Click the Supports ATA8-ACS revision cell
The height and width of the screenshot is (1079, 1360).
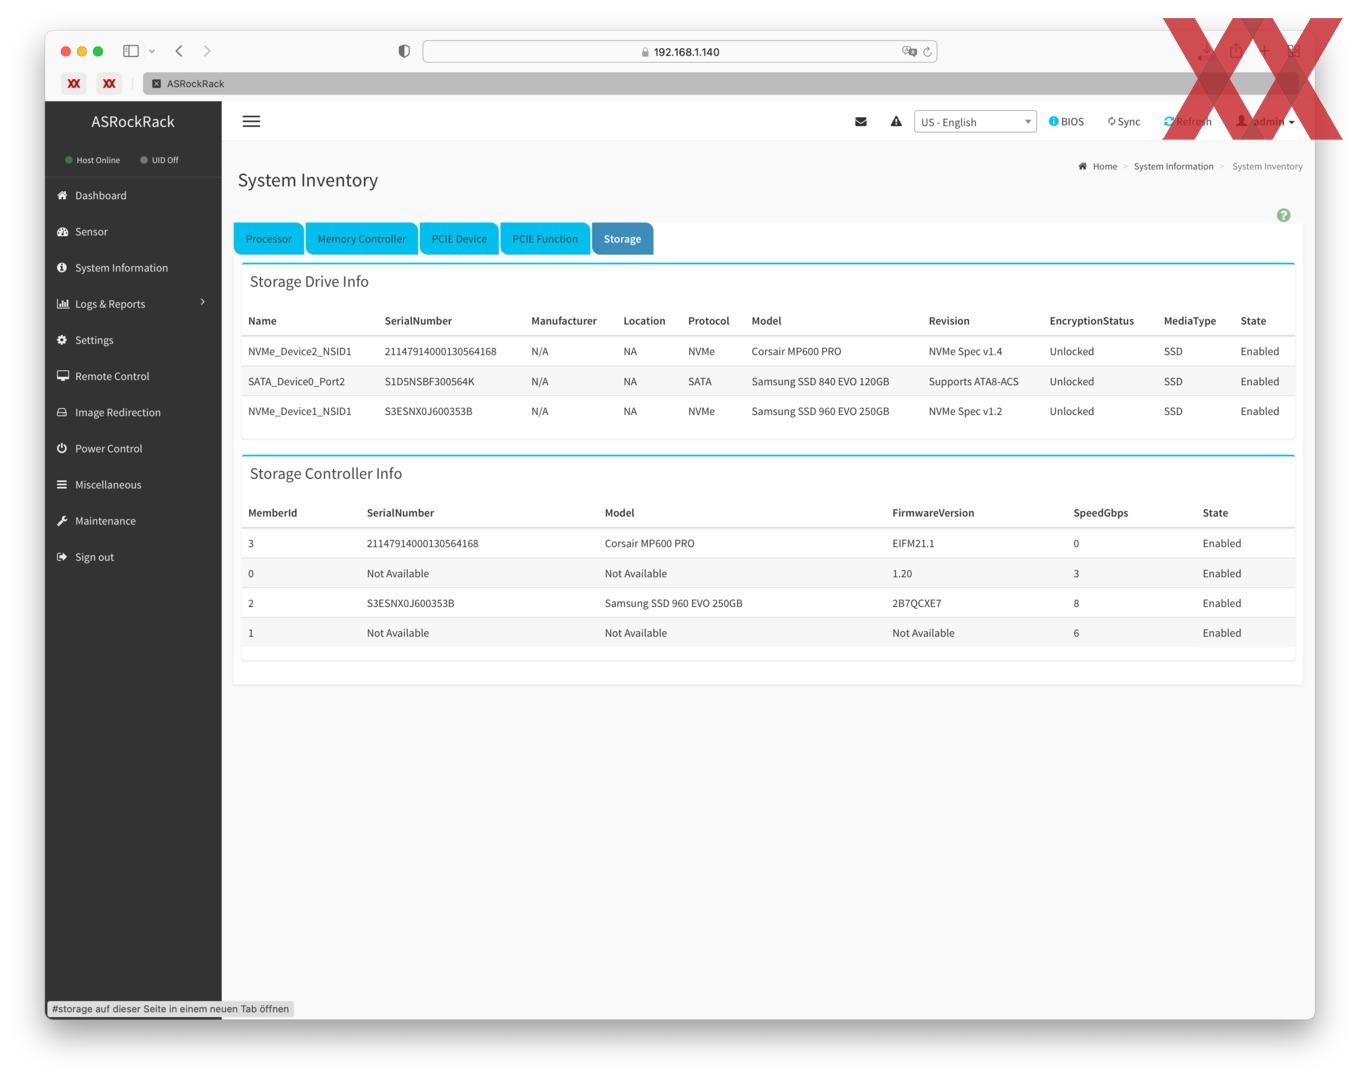tap(973, 382)
